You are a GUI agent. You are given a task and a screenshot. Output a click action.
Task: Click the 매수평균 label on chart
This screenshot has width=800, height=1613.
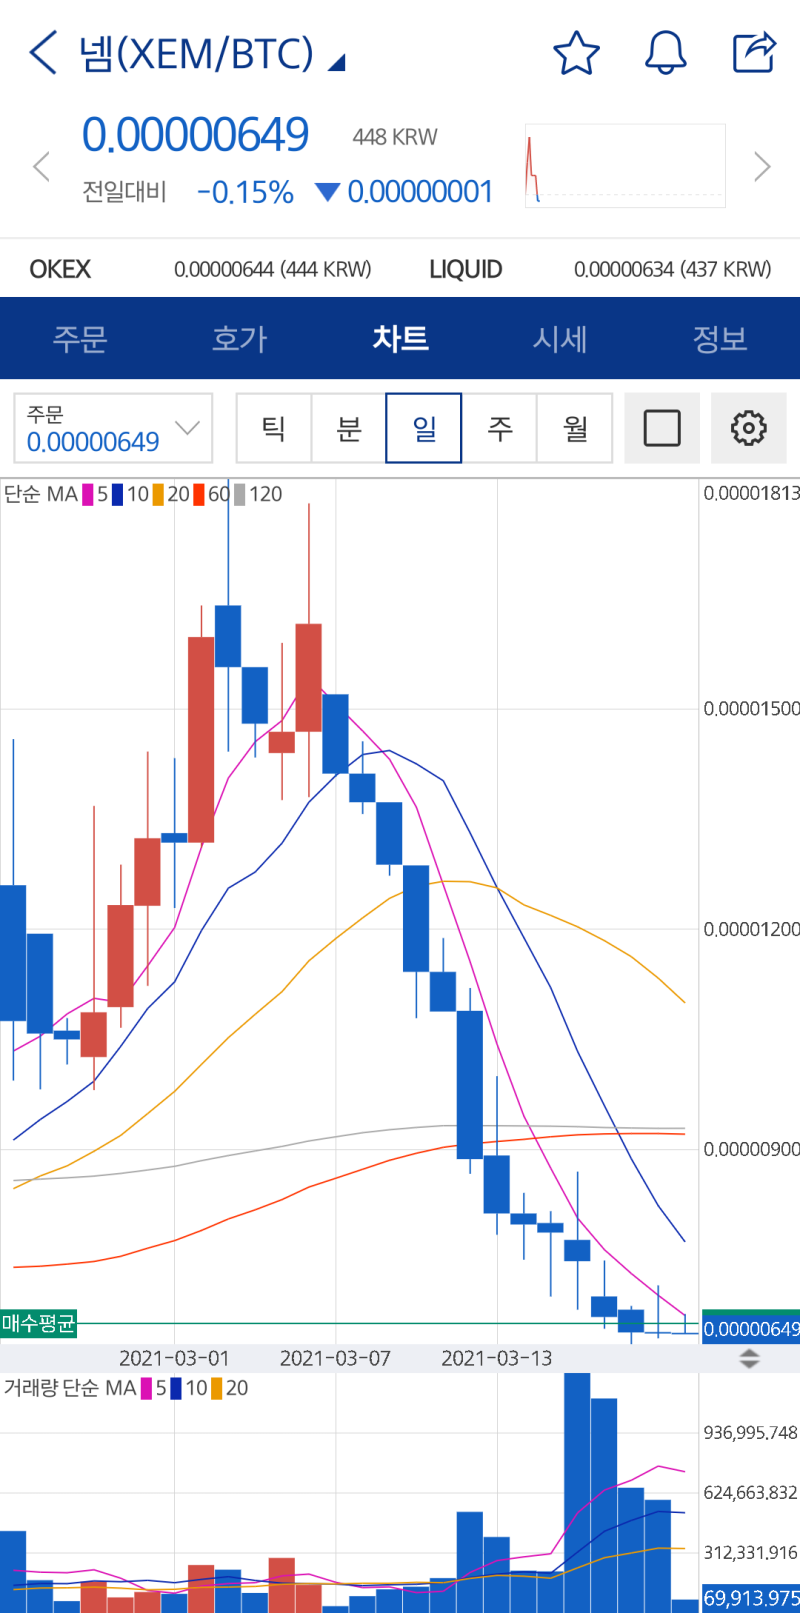(x=39, y=1323)
